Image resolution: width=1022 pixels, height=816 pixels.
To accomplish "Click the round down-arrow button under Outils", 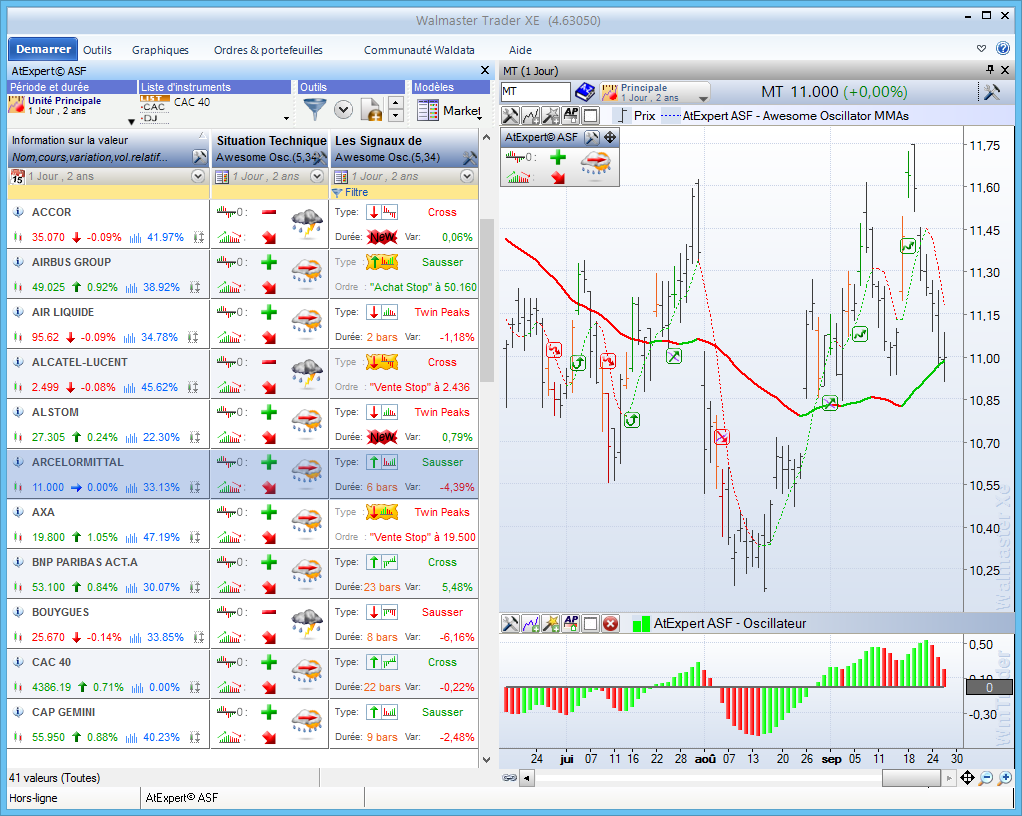I will [x=343, y=109].
